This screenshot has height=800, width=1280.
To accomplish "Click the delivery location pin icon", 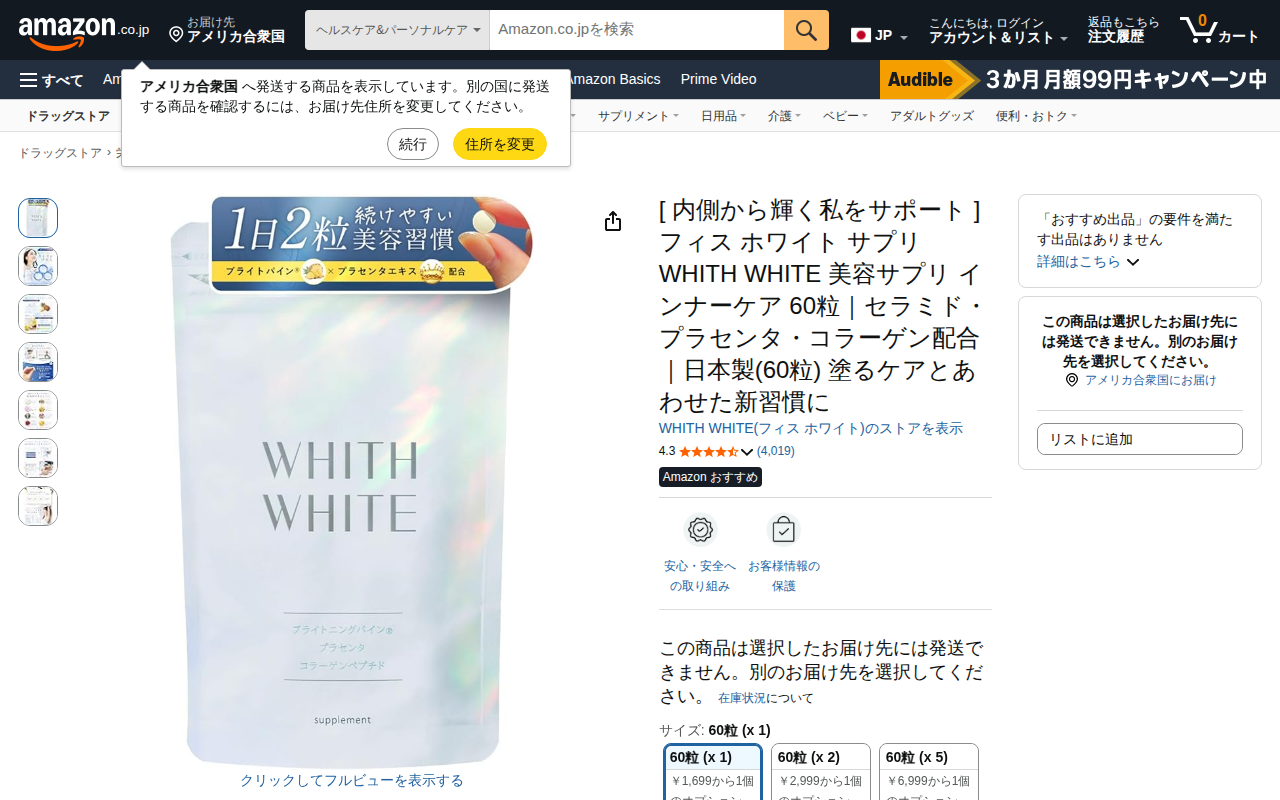I will pos(176,35).
